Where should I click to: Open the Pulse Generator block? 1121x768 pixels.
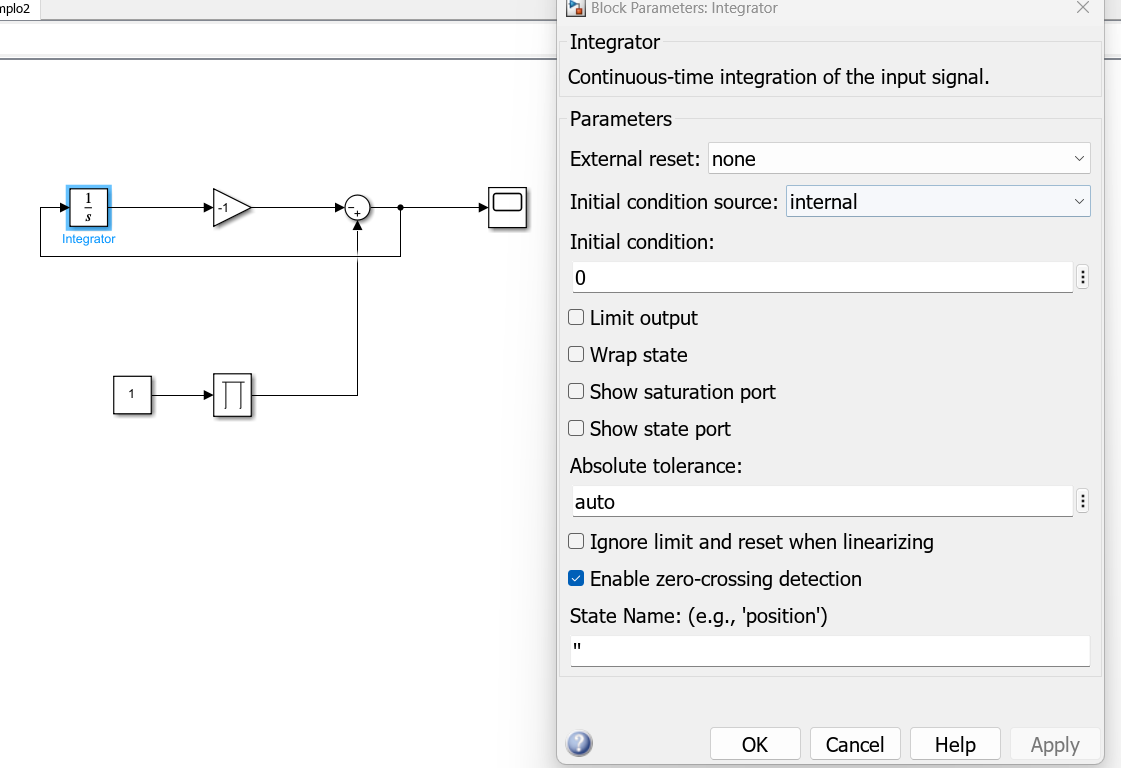pos(232,395)
